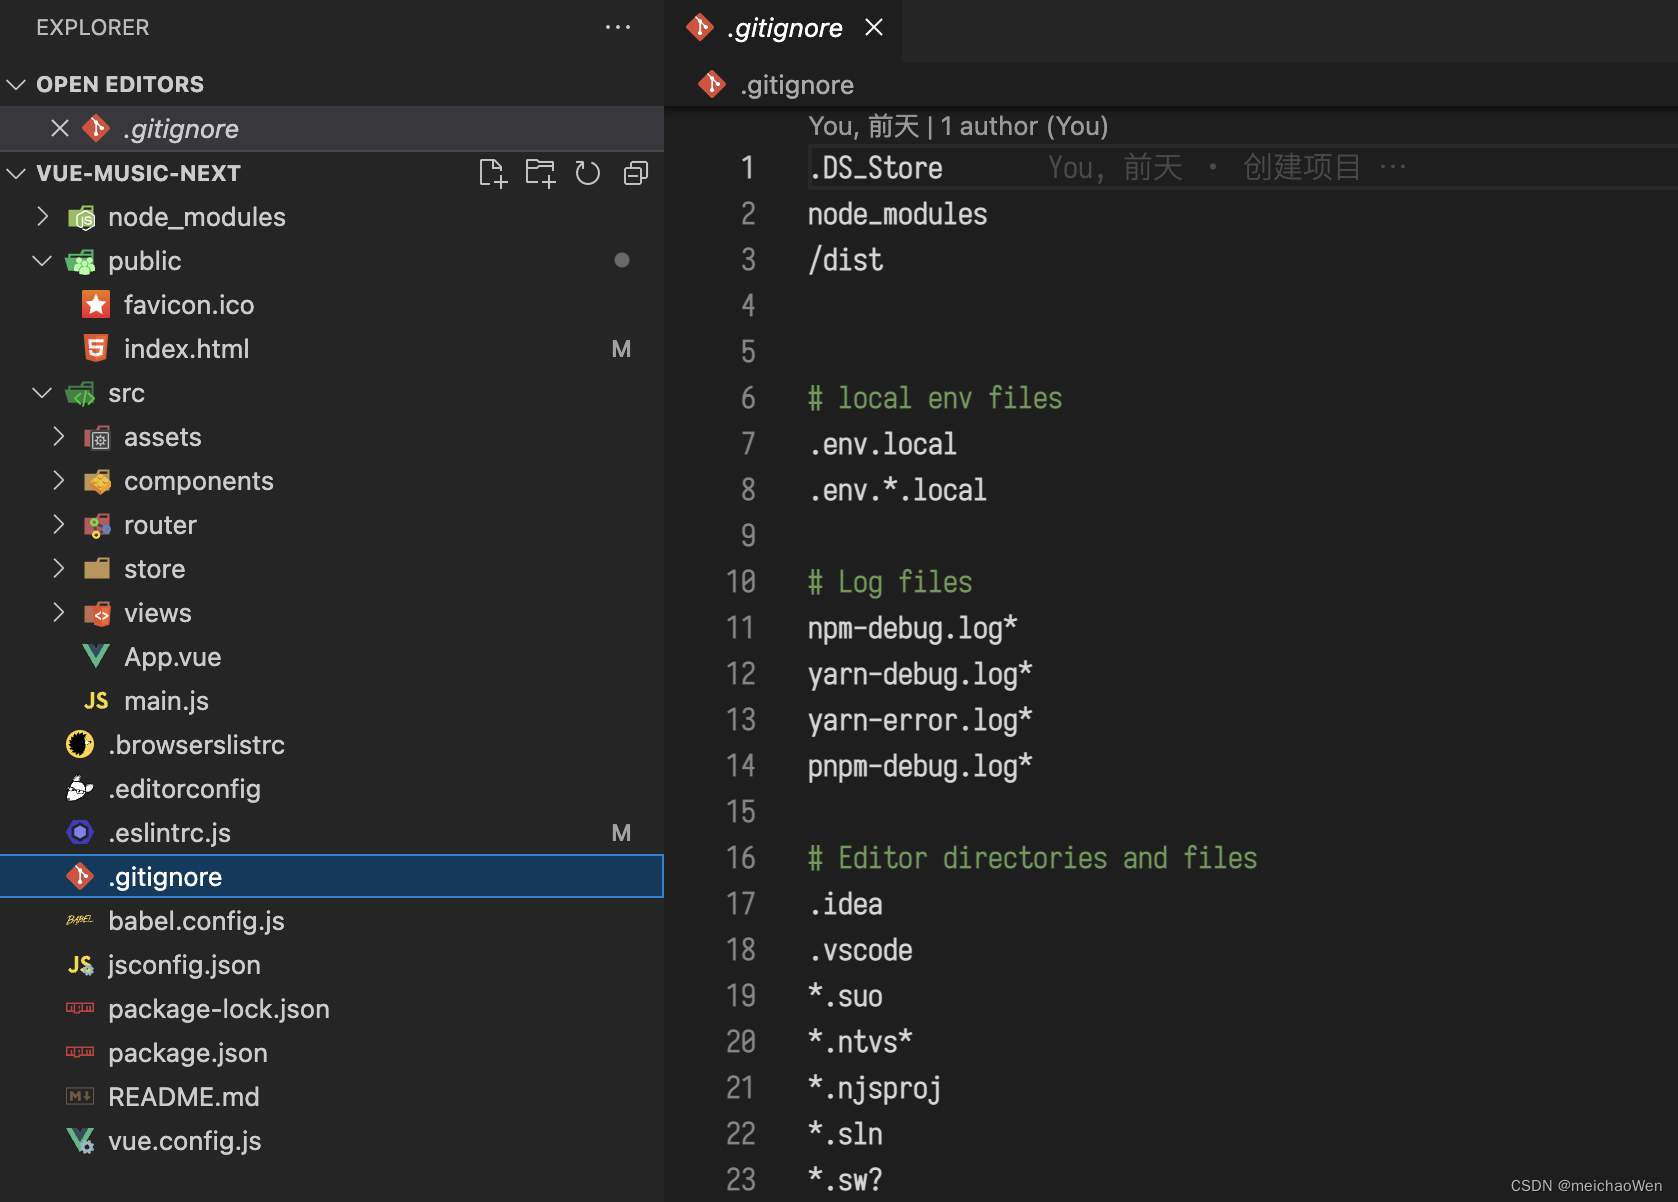The width and height of the screenshot is (1678, 1202).
Task: Click the node_modules folder icon
Action: pos(80,217)
